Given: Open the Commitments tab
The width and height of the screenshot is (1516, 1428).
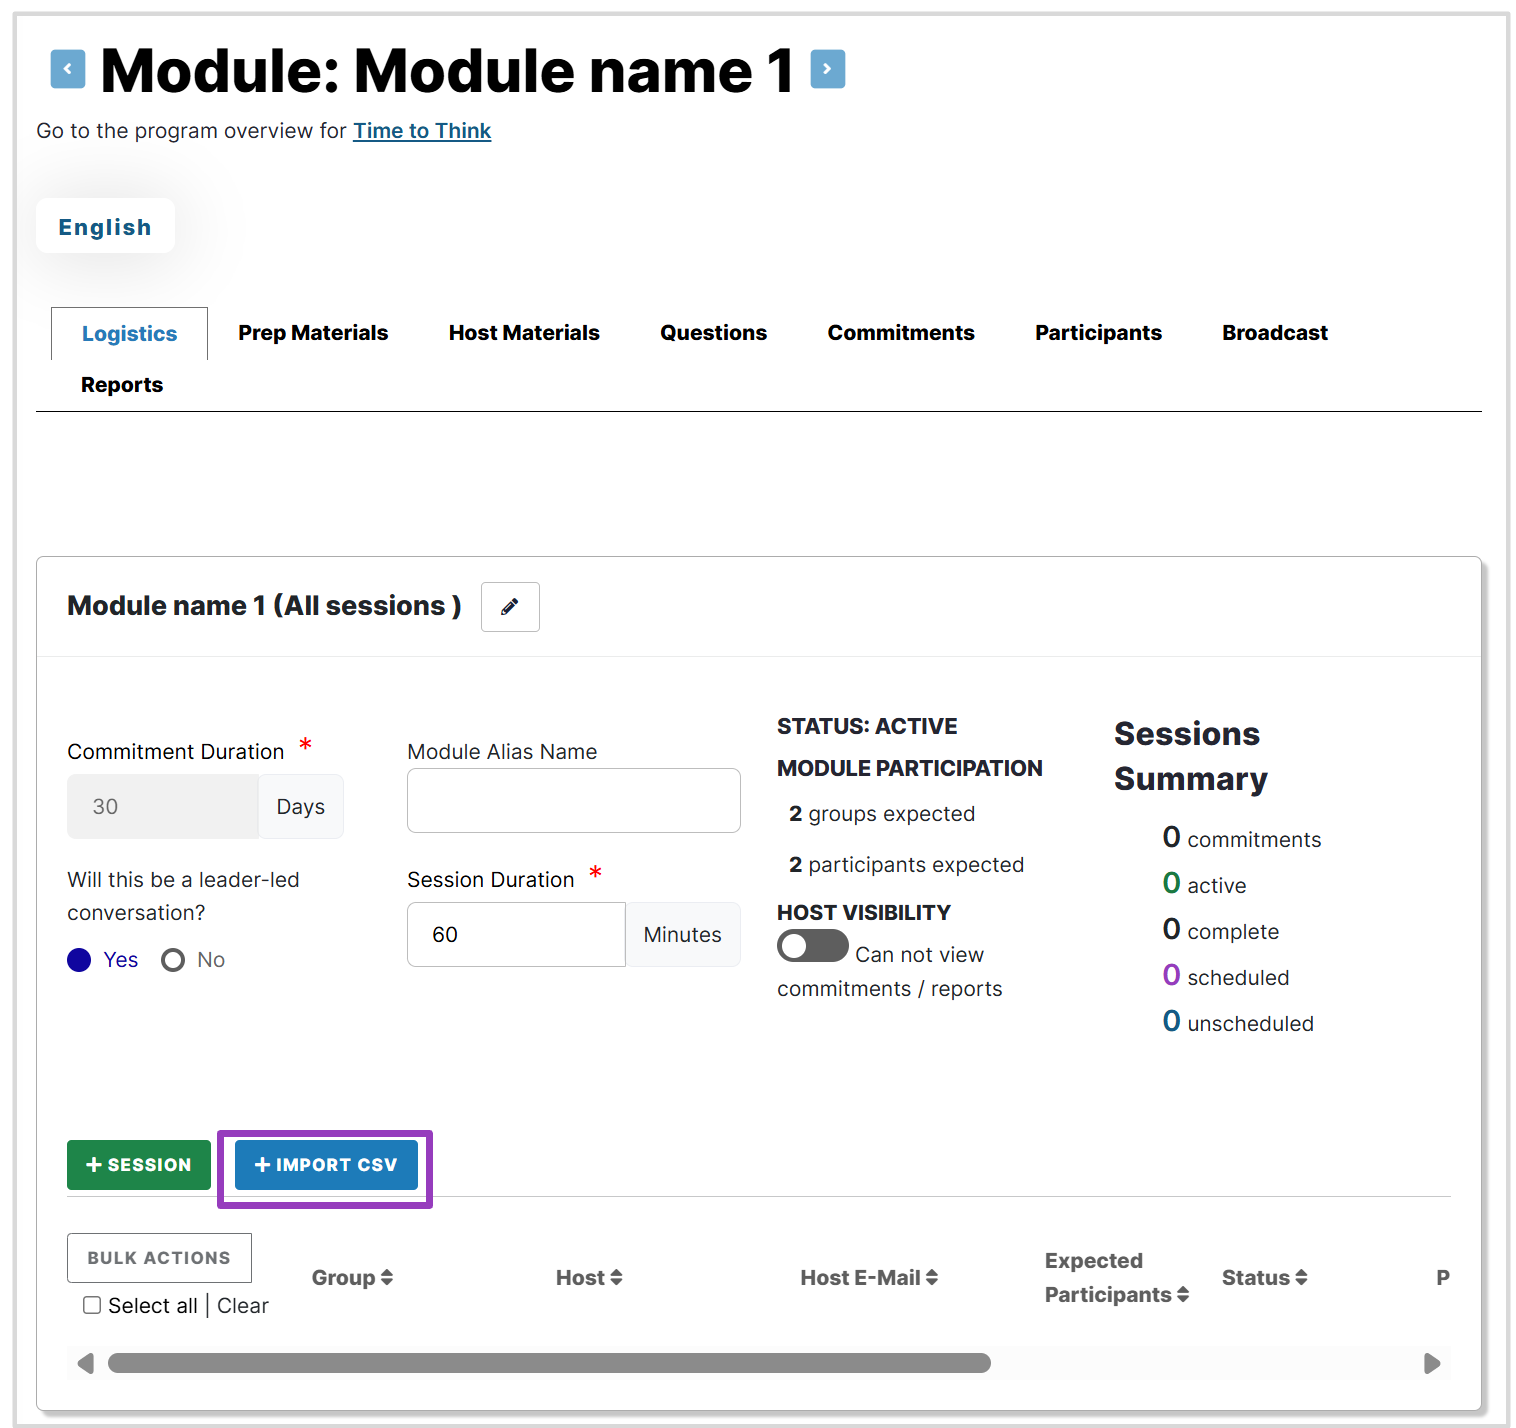Looking at the screenshot, I should pos(901,333).
